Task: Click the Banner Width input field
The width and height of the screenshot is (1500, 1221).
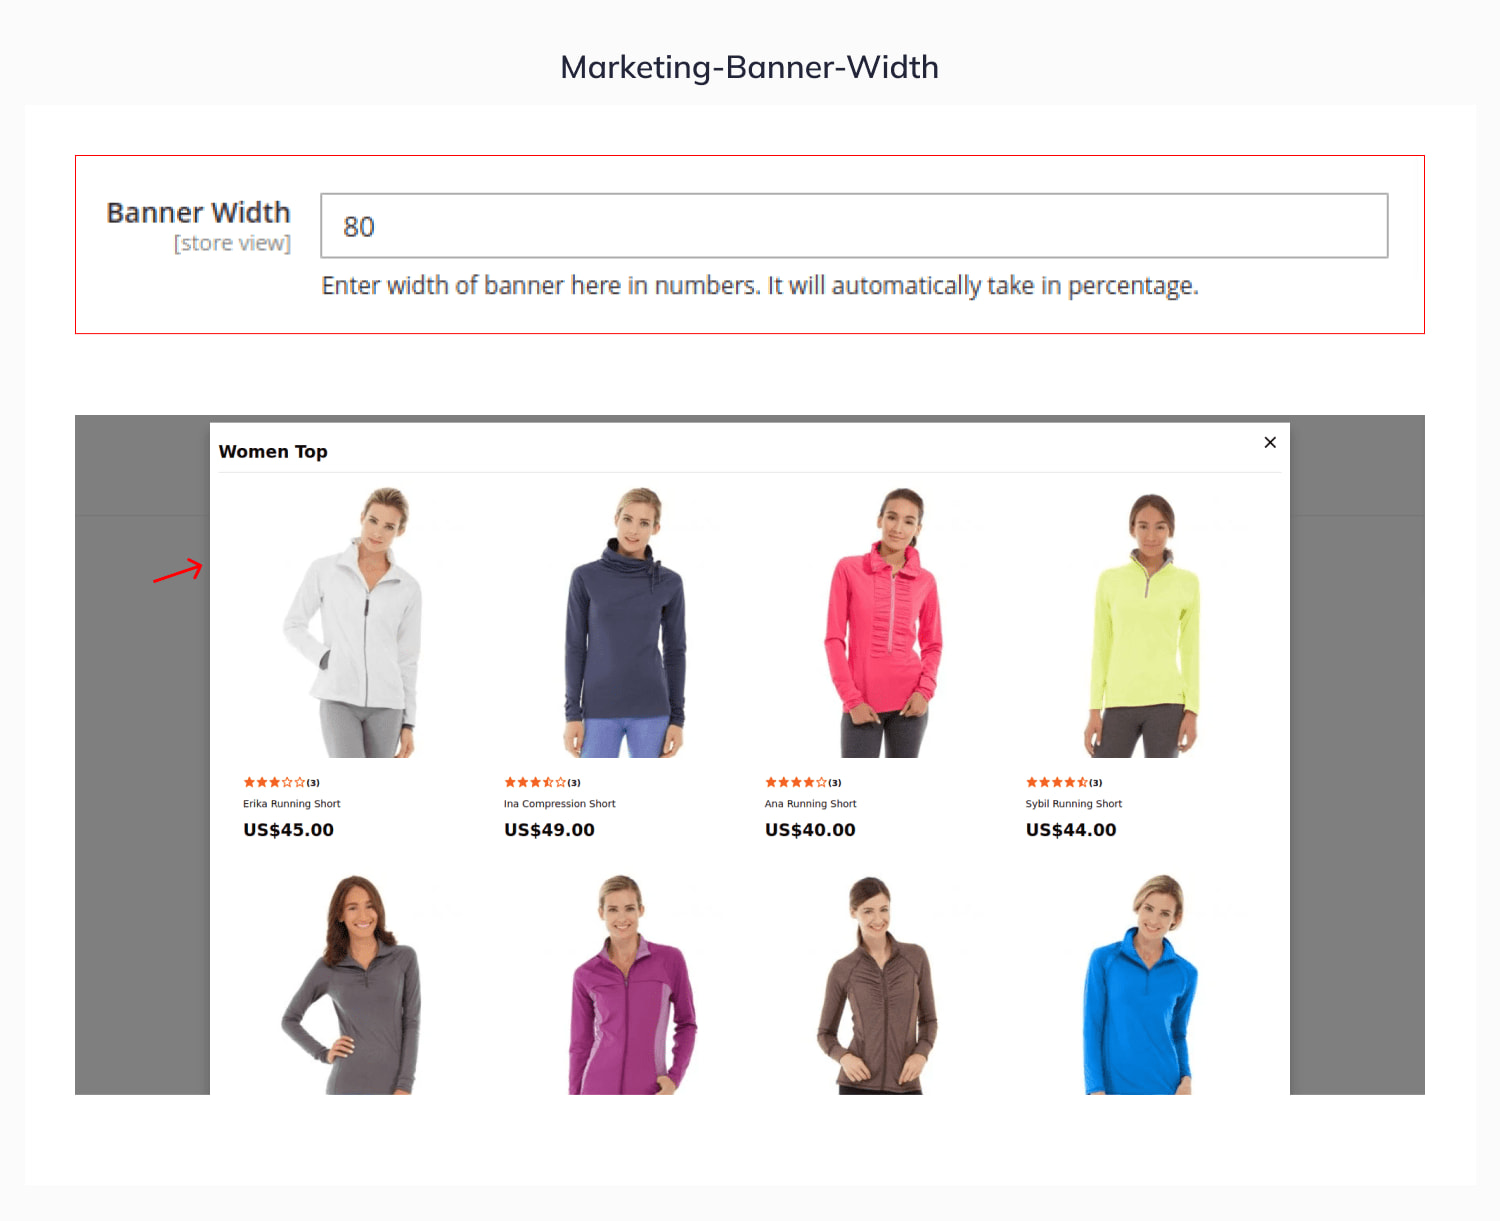Action: [x=854, y=226]
